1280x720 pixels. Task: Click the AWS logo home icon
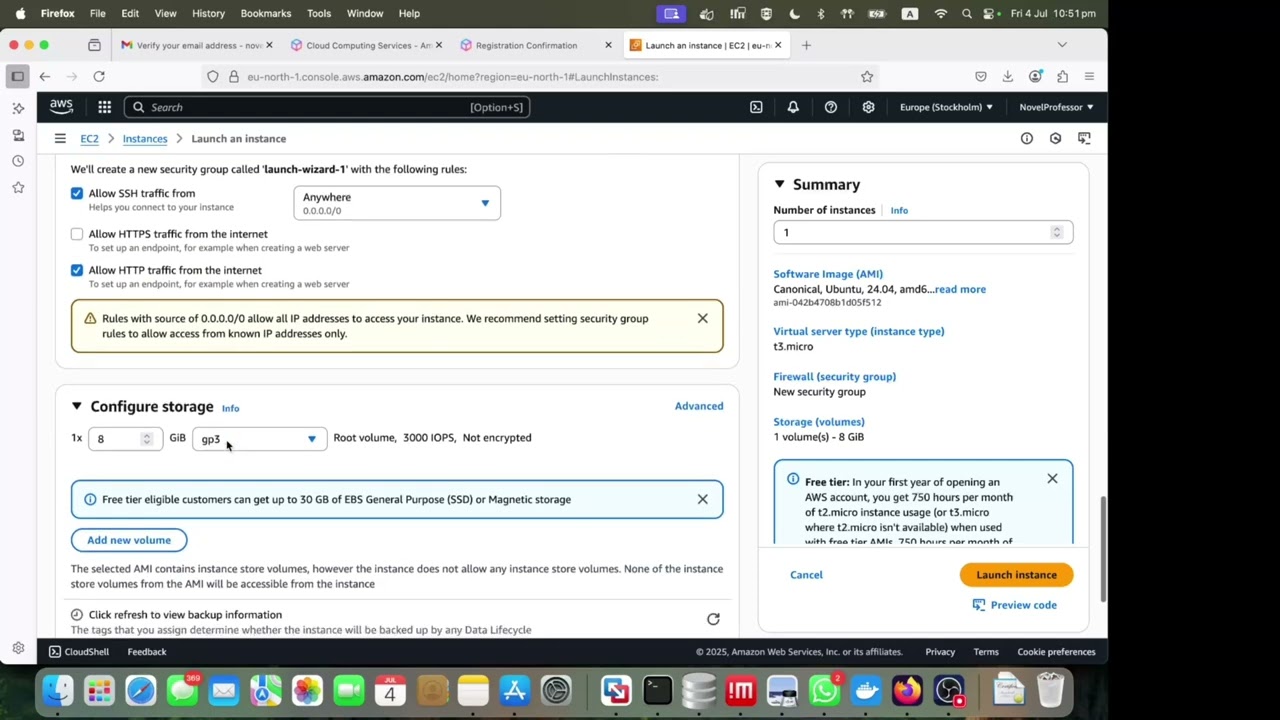[x=61, y=107]
